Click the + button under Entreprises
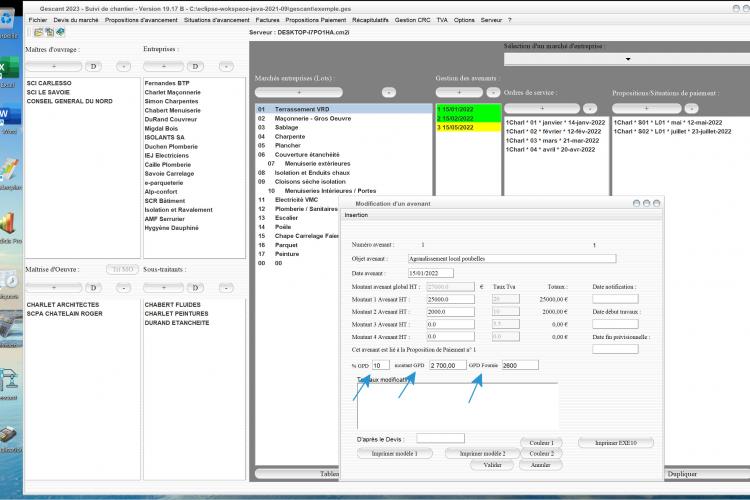The height and width of the screenshot is (500, 750). 164,67
